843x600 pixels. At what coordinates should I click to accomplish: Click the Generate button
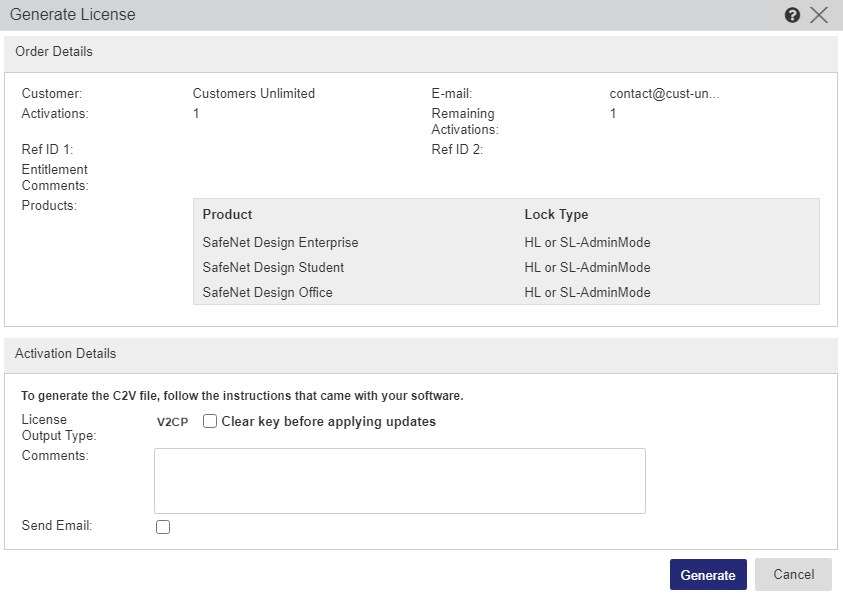click(x=708, y=575)
